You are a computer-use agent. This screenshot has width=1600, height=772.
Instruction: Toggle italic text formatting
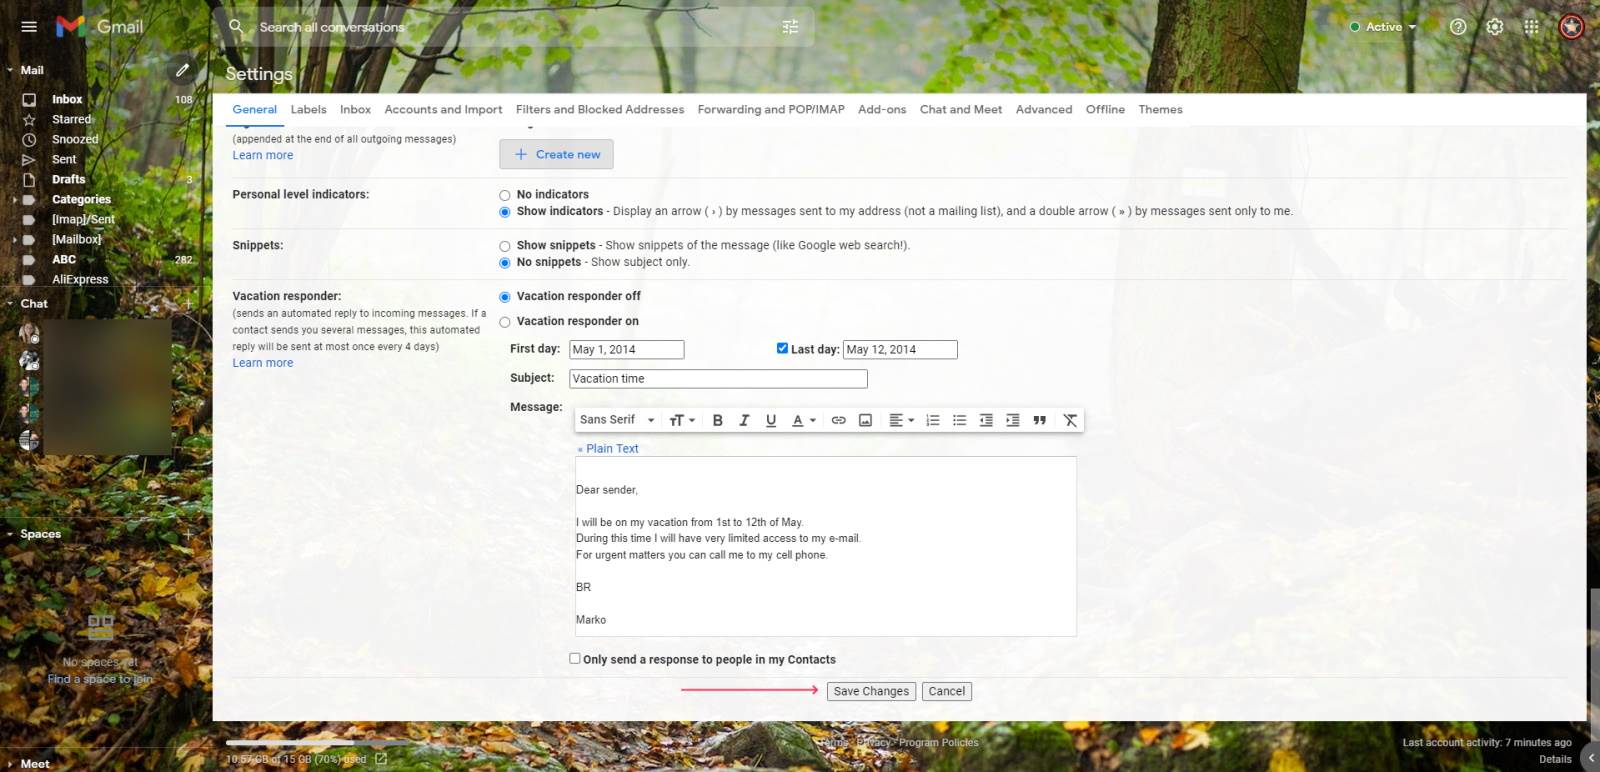744,421
